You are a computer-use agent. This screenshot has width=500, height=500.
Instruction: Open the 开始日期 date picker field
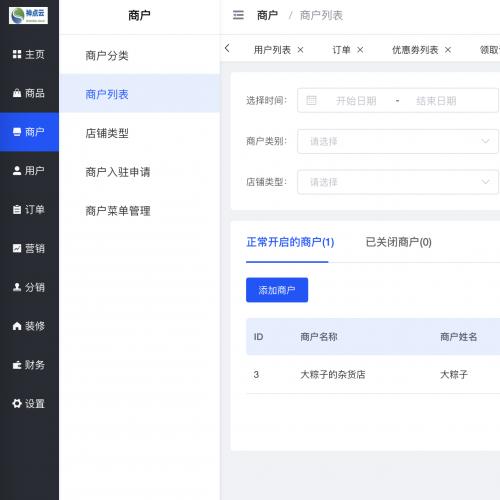point(356,101)
